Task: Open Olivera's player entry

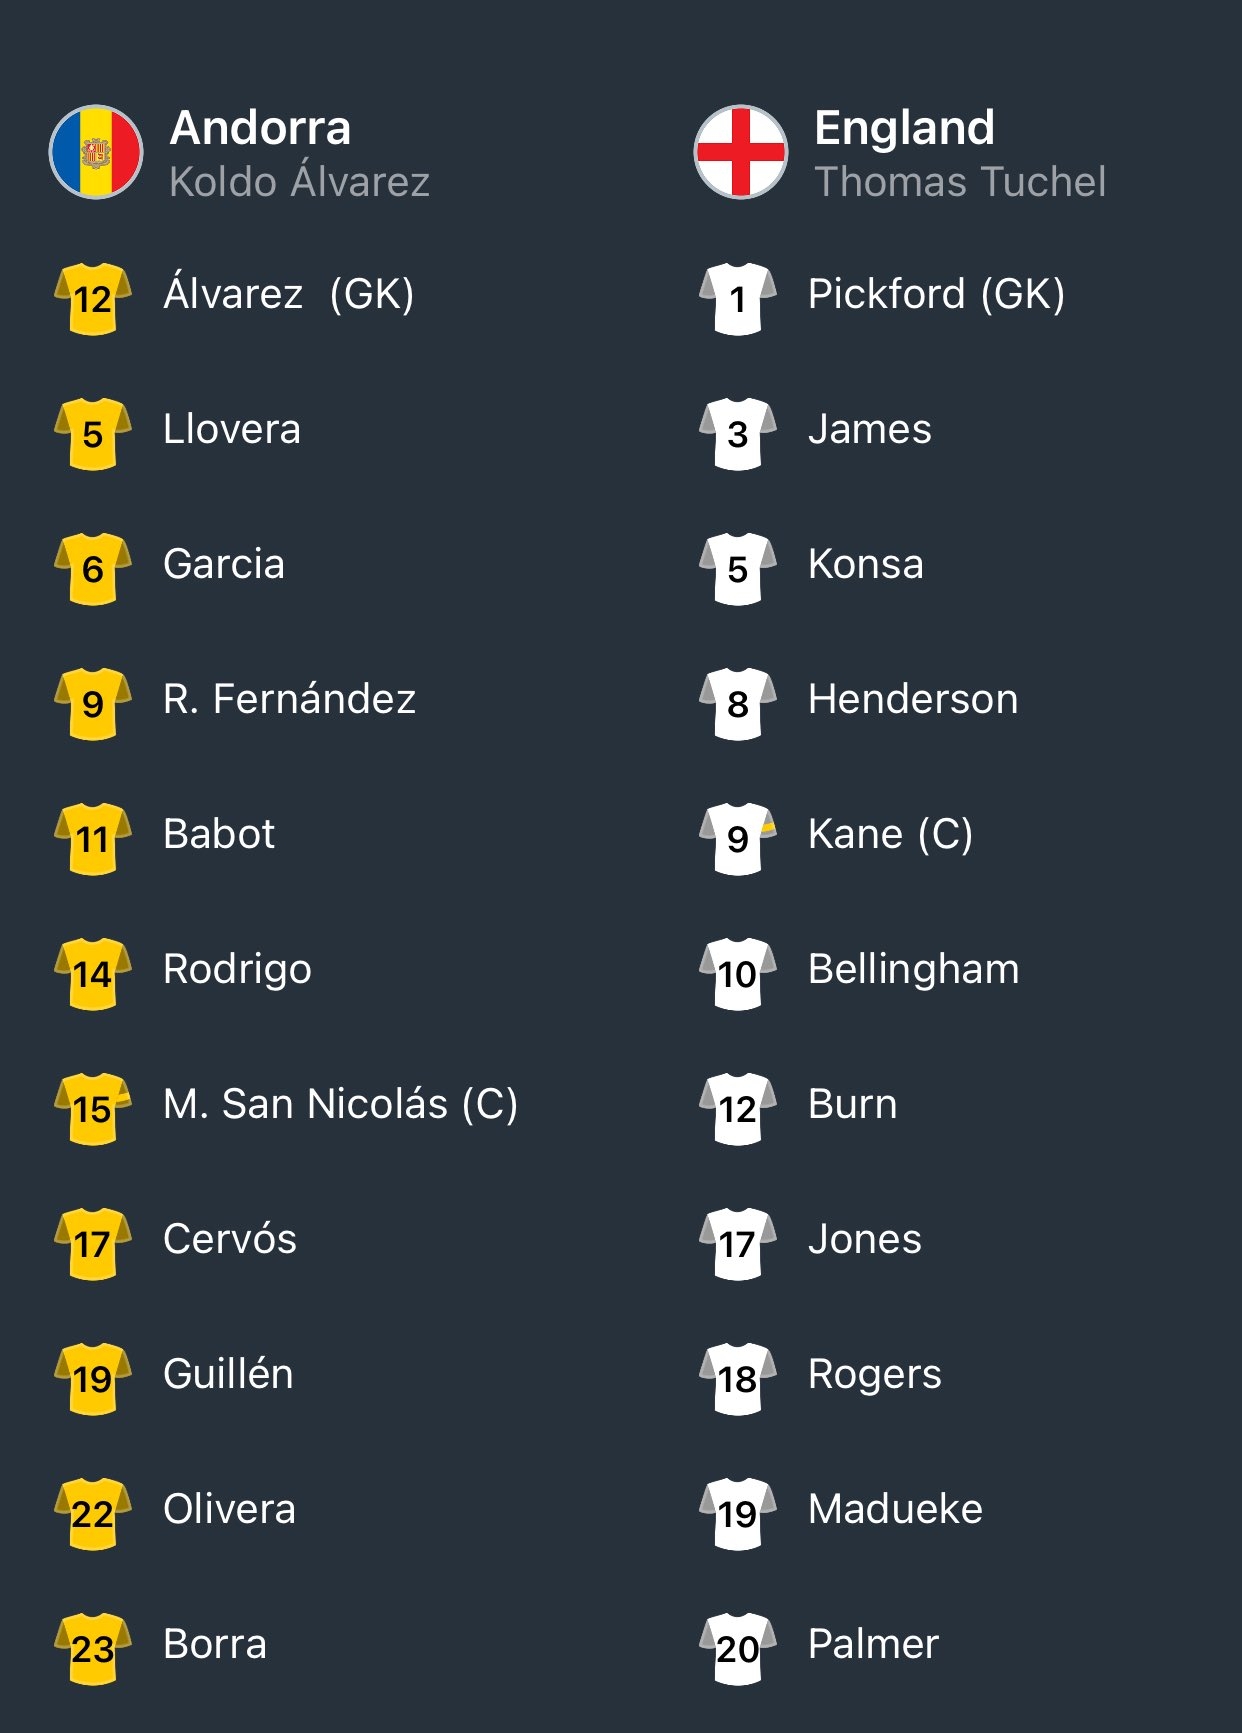Action: pos(230,1508)
